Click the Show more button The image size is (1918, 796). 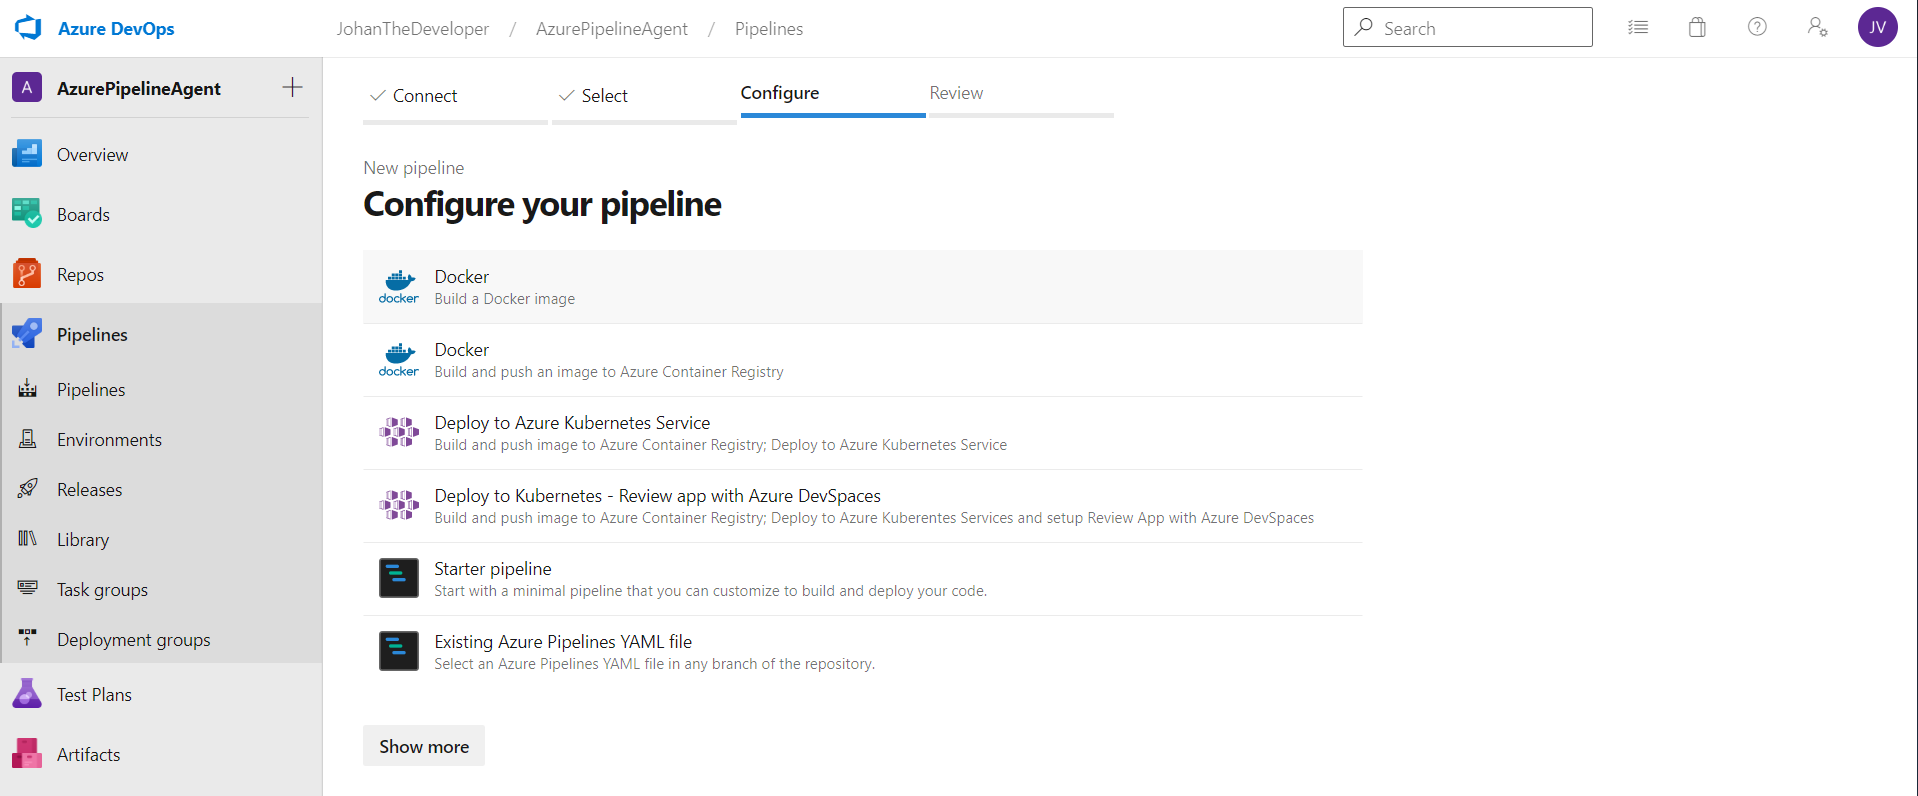[424, 746]
